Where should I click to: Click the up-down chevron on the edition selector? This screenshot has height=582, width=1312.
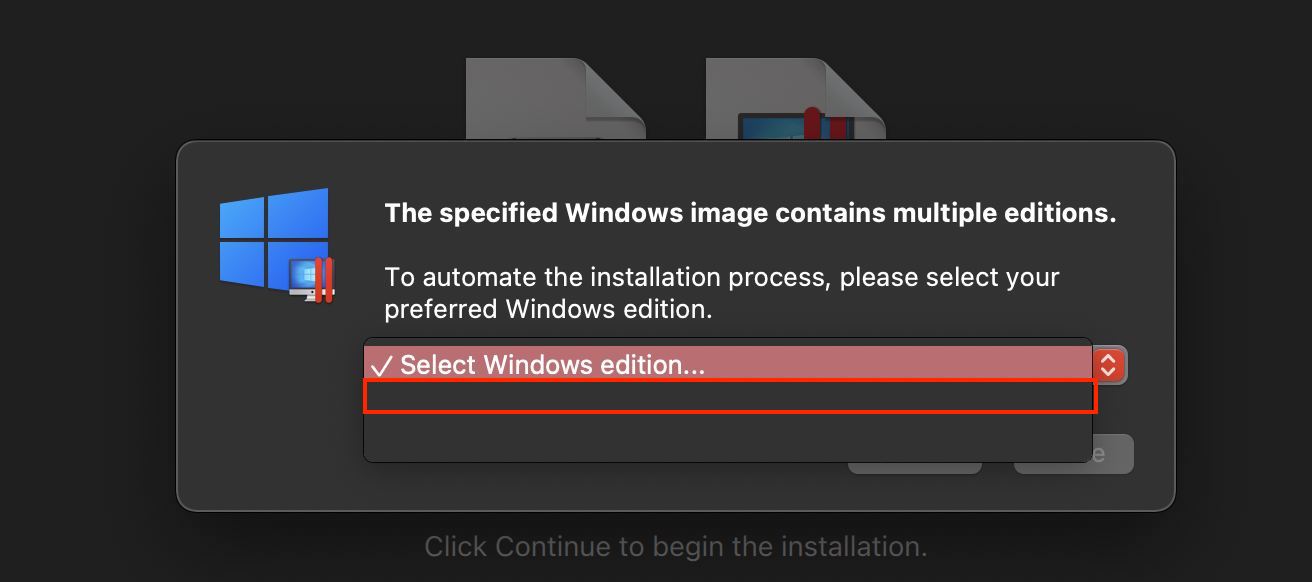coord(1110,365)
